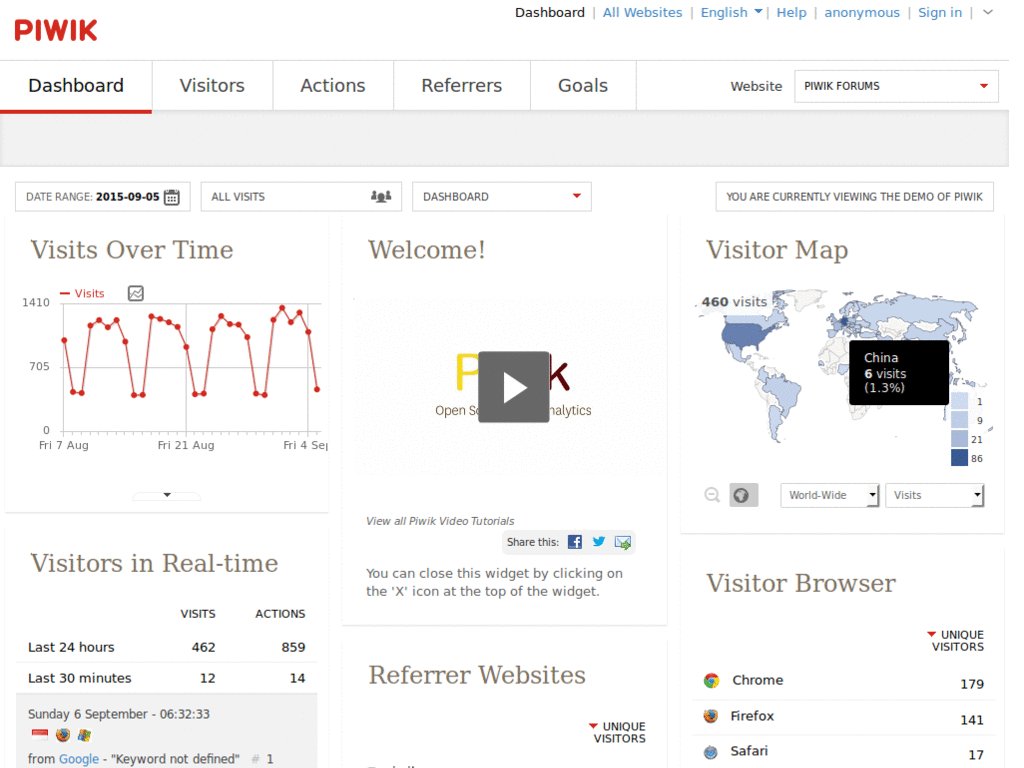Click the Visitors in Real-time widget title

point(154,563)
